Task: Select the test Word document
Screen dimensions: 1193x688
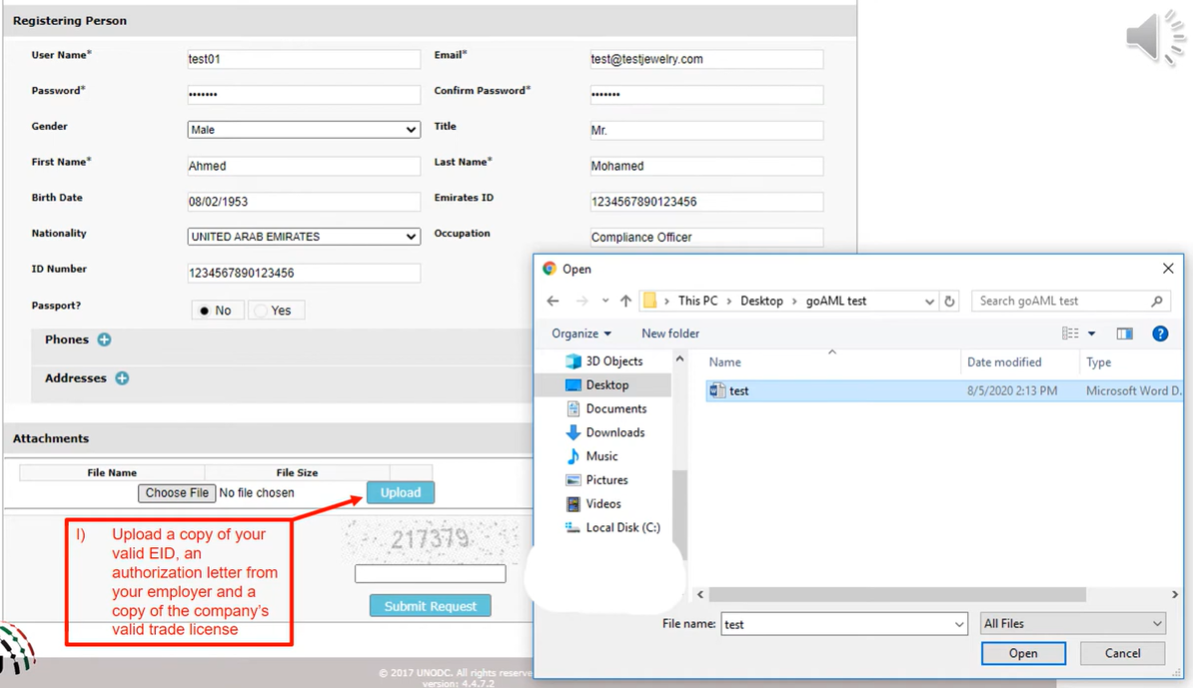Action: tap(739, 391)
